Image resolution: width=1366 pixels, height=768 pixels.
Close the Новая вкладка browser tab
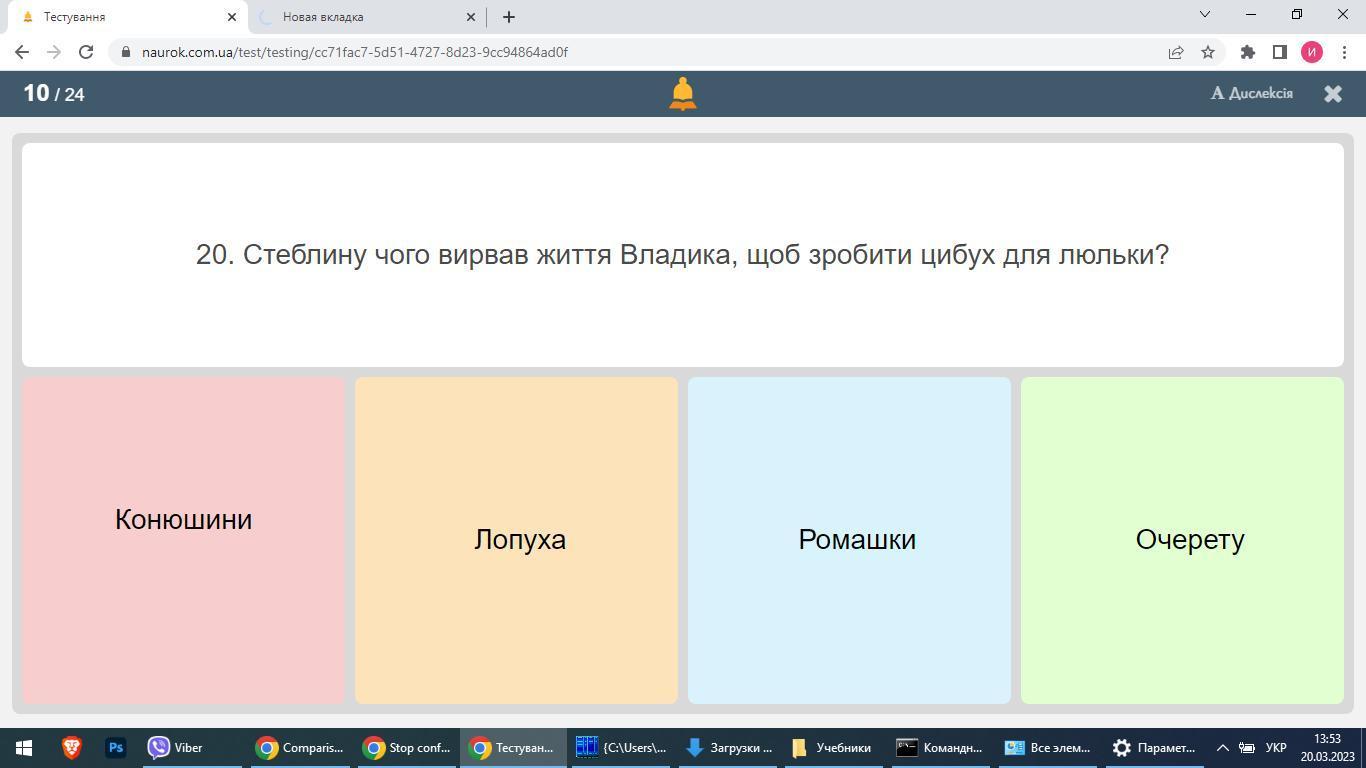[471, 17]
